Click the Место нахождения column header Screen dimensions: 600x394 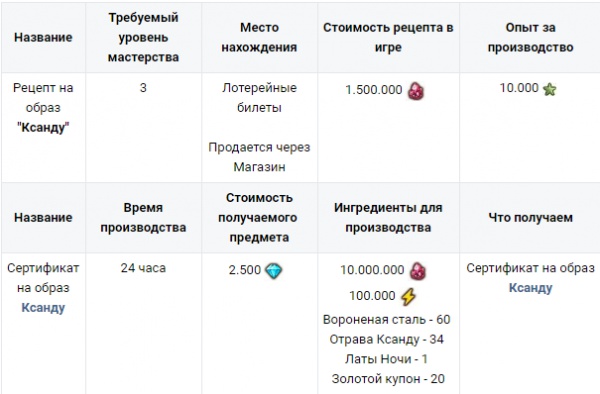point(259,37)
